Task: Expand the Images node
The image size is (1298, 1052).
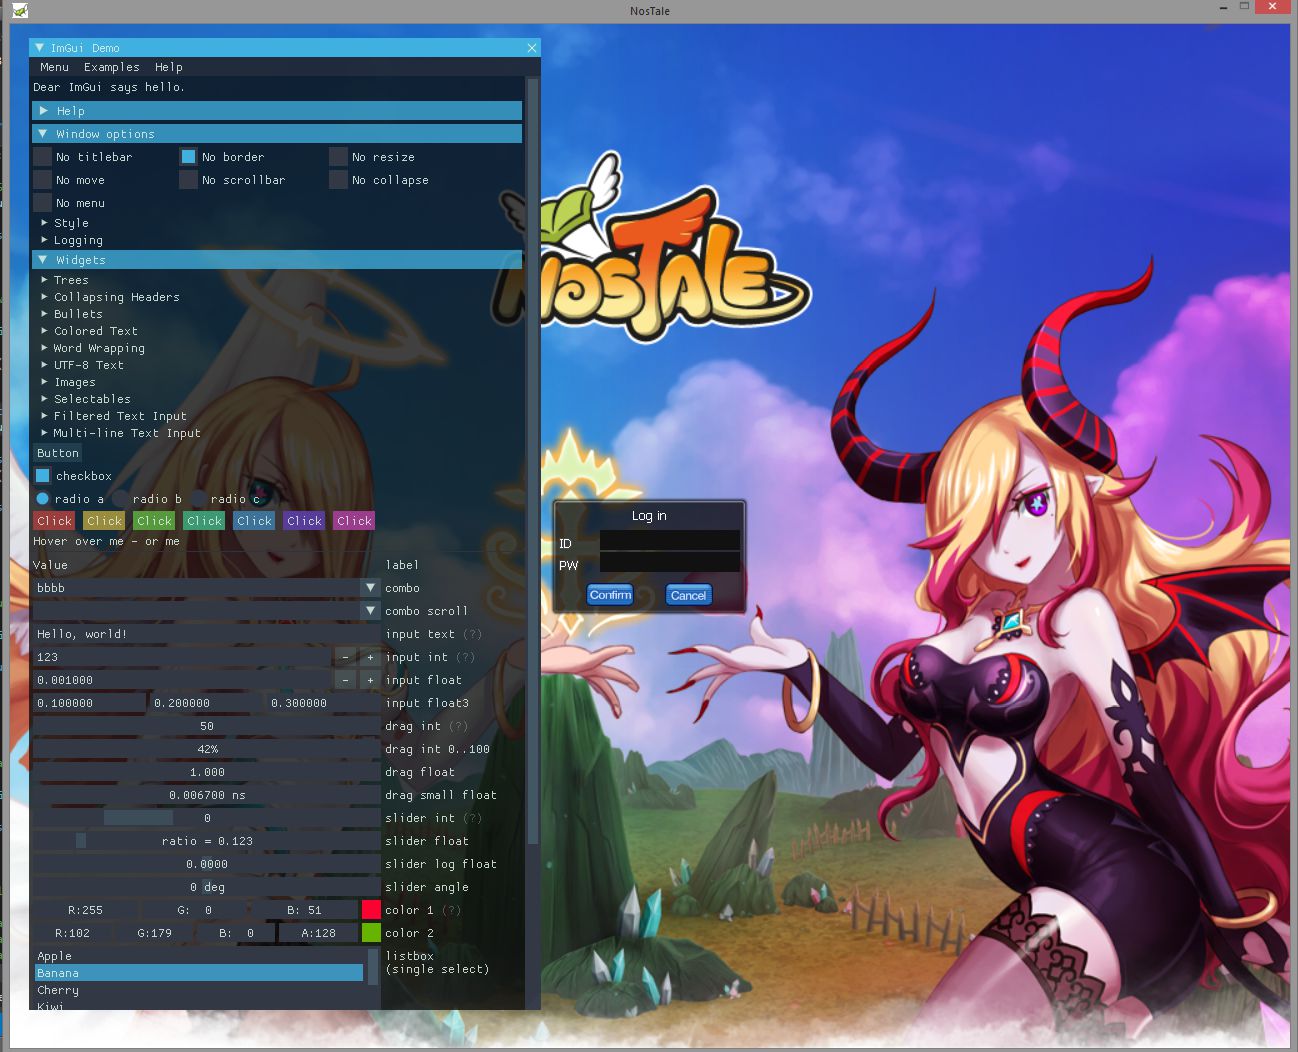Action: point(67,382)
